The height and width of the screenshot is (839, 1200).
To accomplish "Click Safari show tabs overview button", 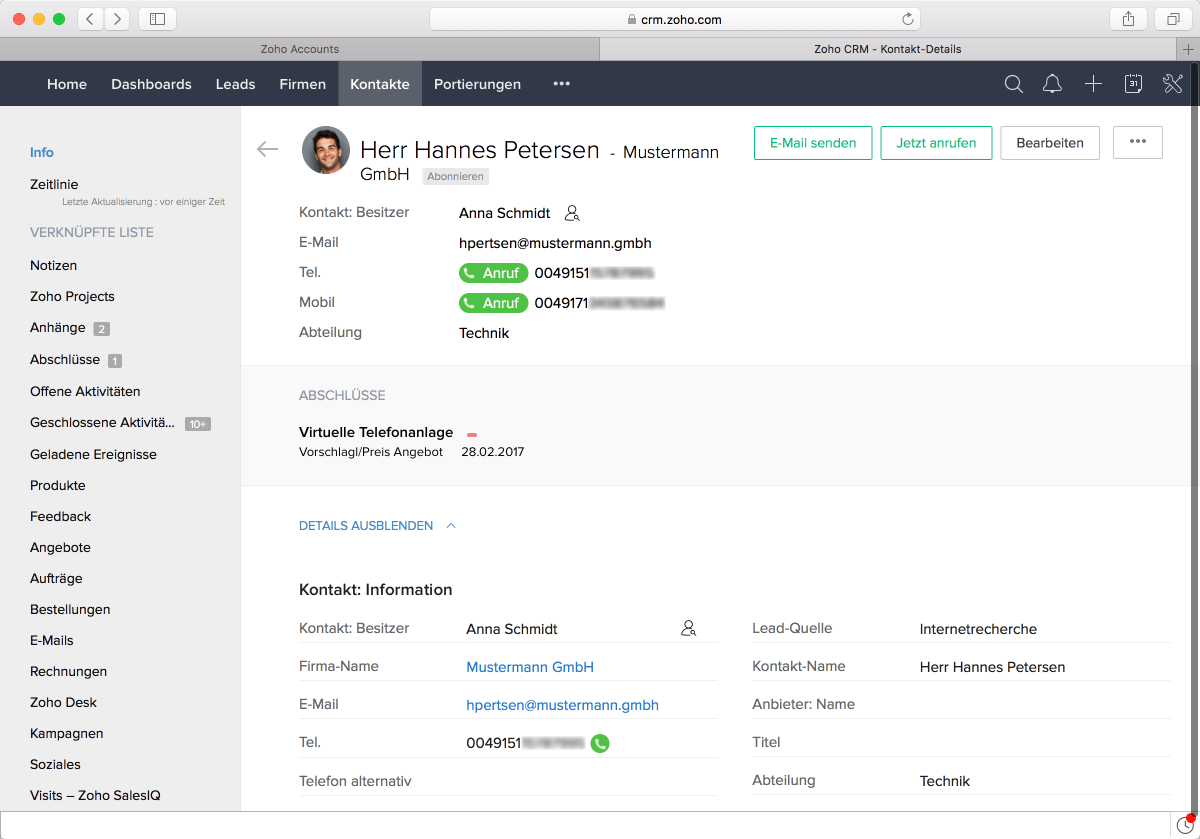I will pos(1172,19).
